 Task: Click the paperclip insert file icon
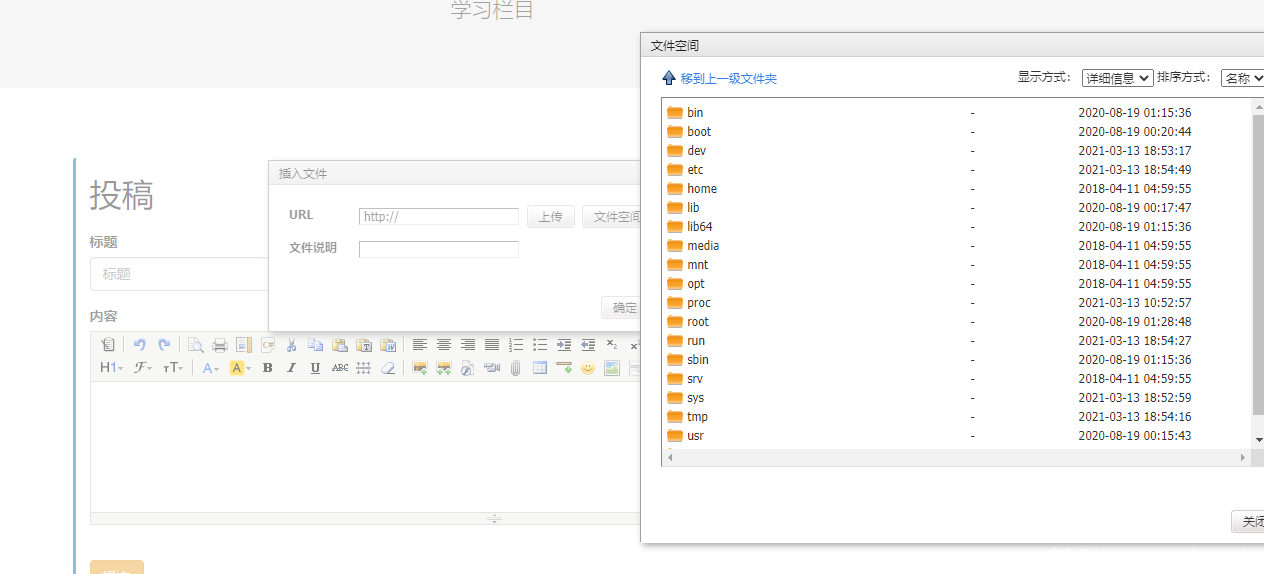(516, 368)
